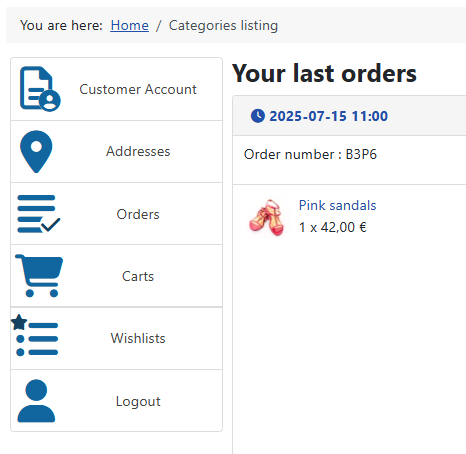
Task: Click the Carts shopping cart icon
Action: 39,275
